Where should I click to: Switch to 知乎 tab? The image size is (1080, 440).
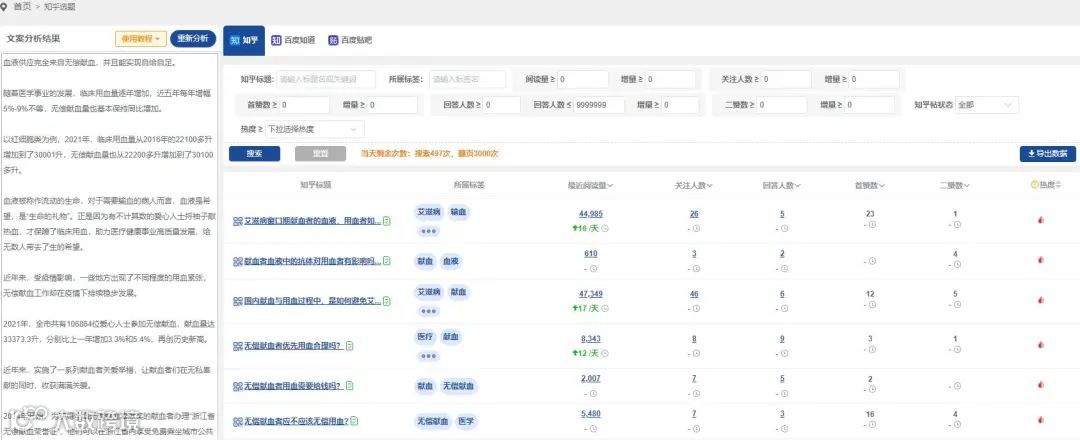point(245,40)
